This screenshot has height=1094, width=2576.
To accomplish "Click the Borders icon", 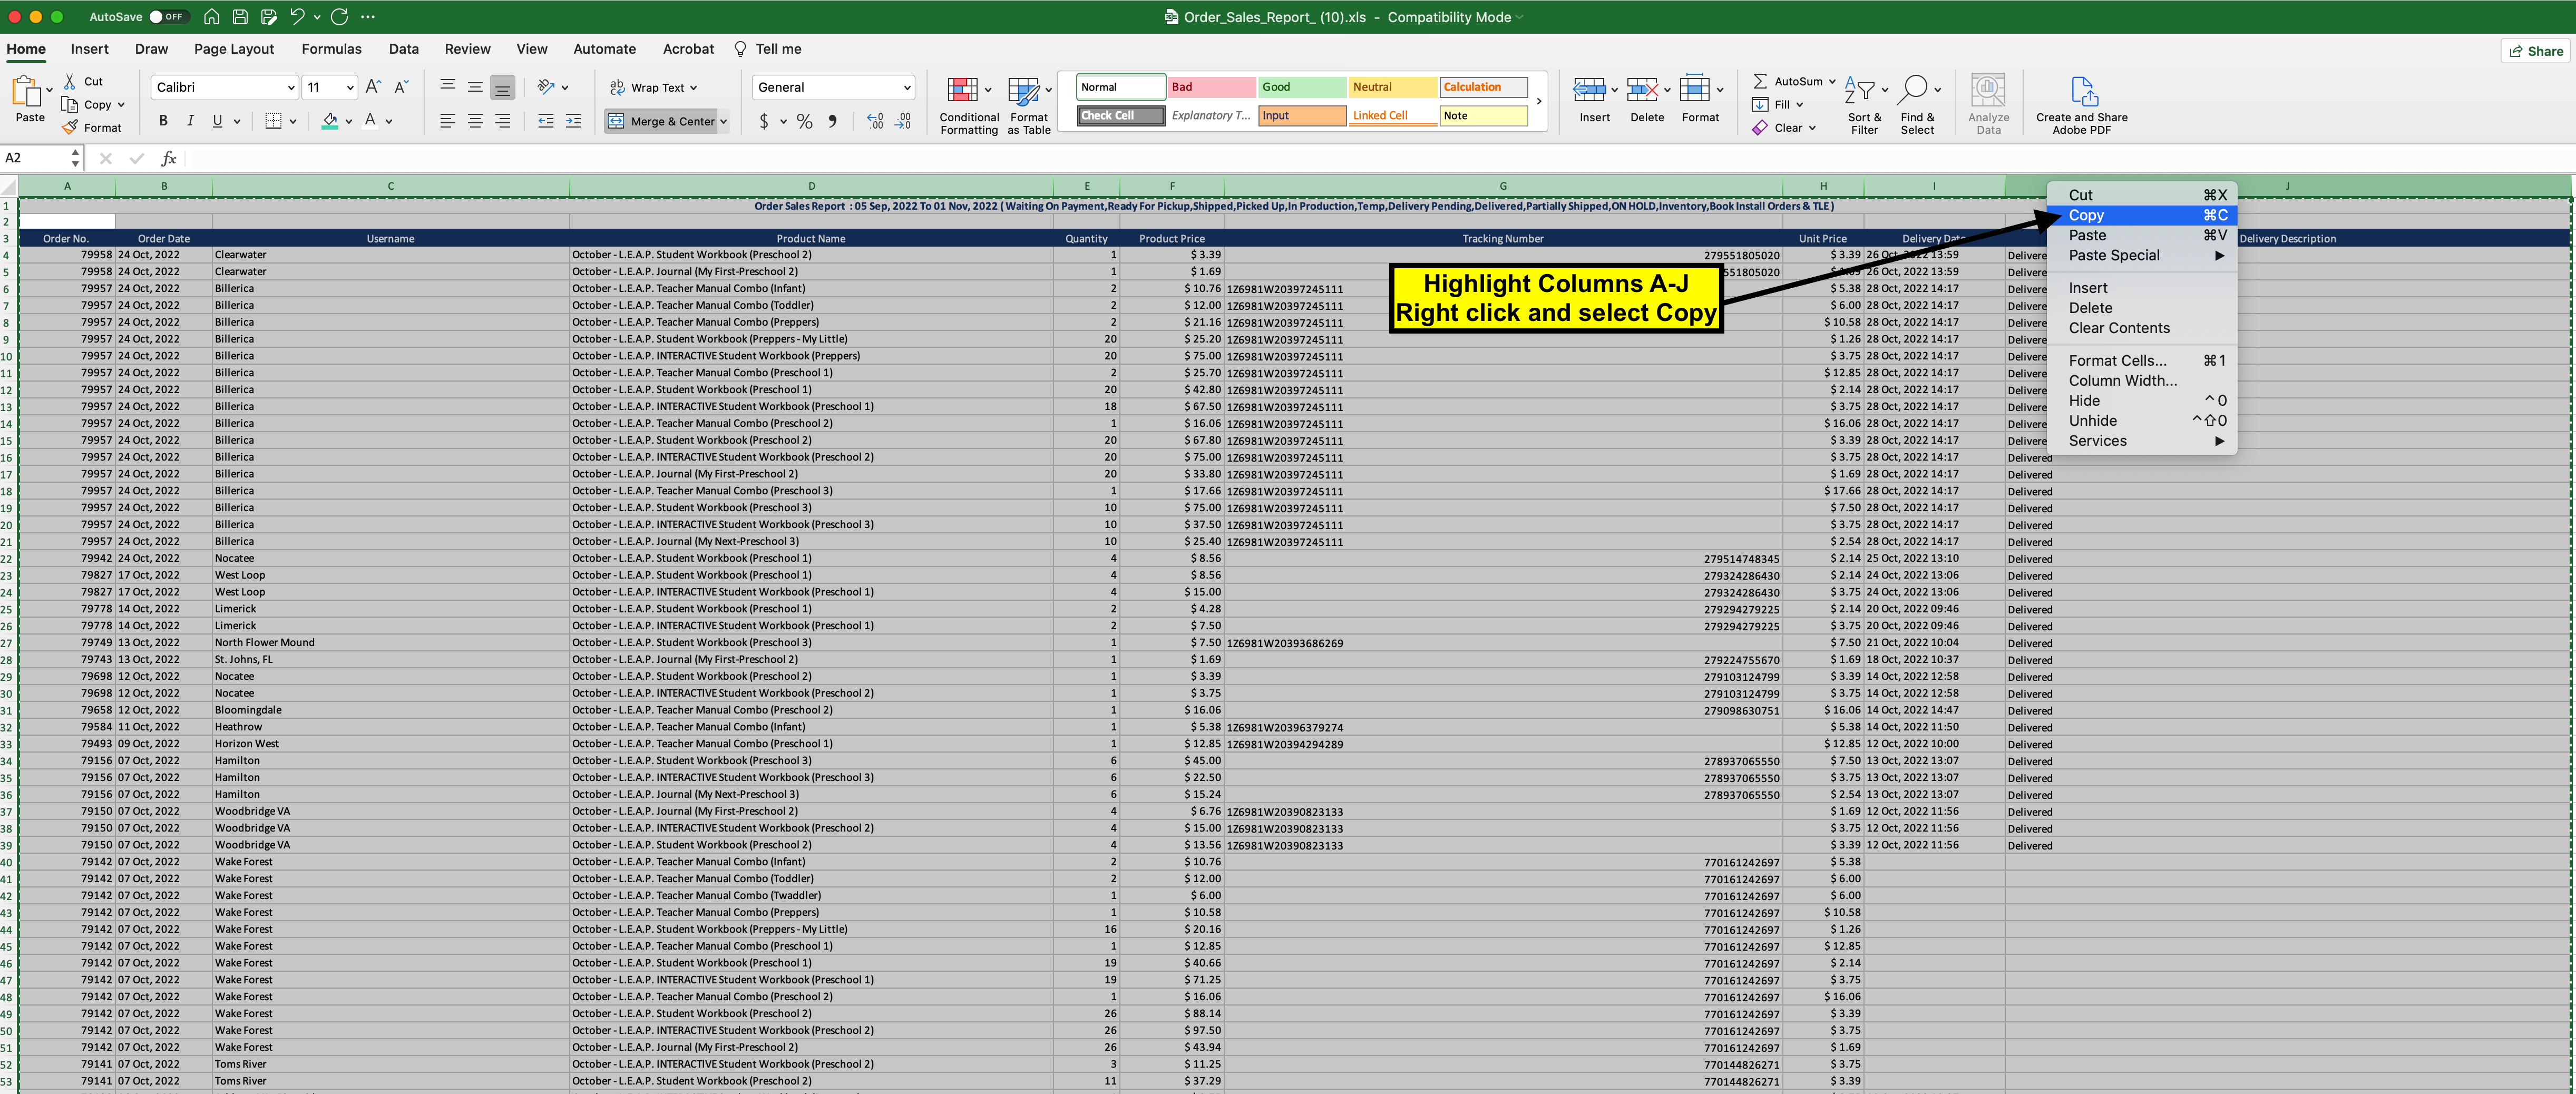I will click(273, 122).
